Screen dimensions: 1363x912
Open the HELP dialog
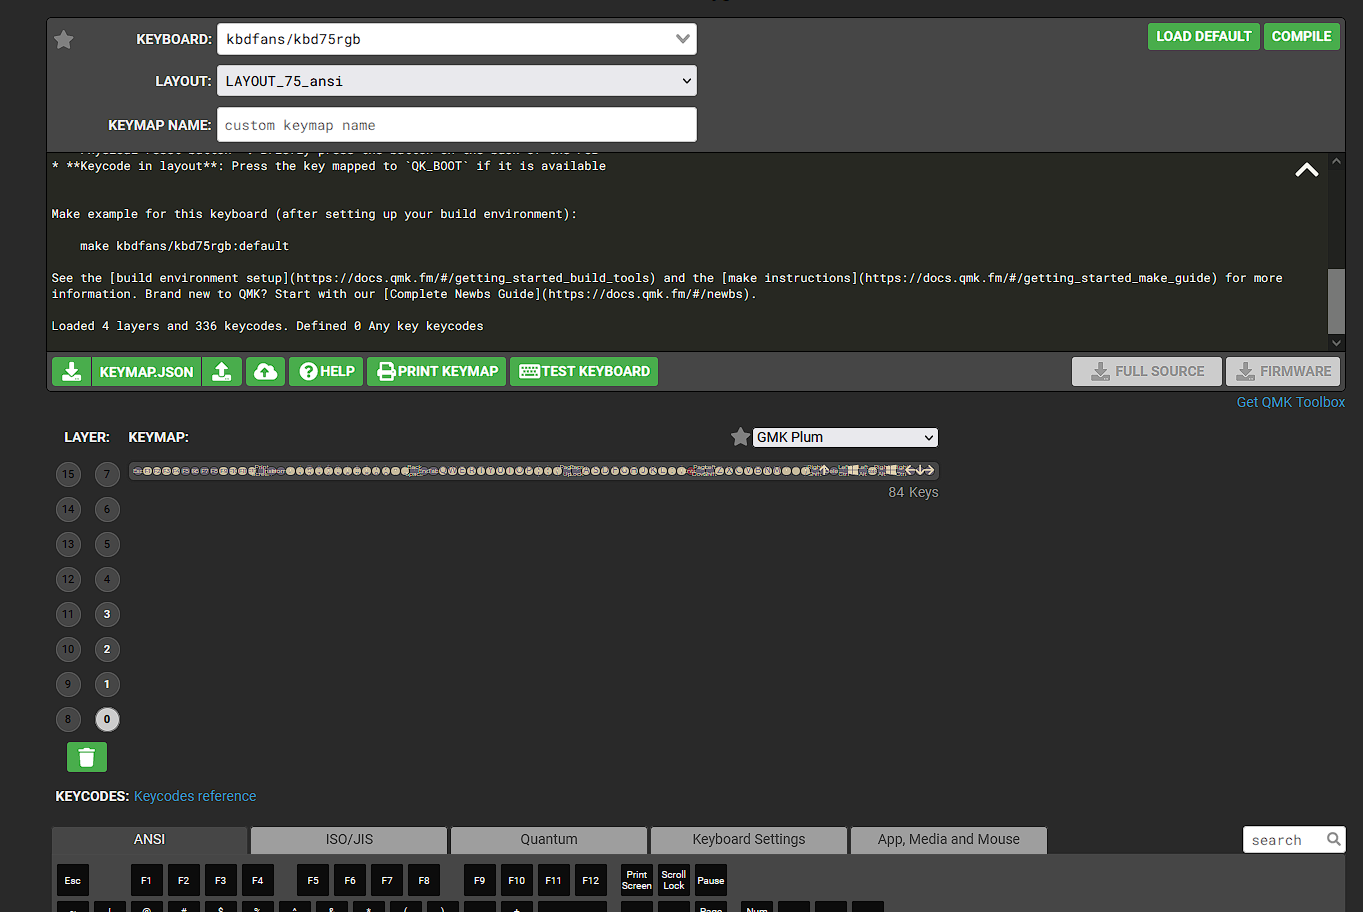click(325, 371)
